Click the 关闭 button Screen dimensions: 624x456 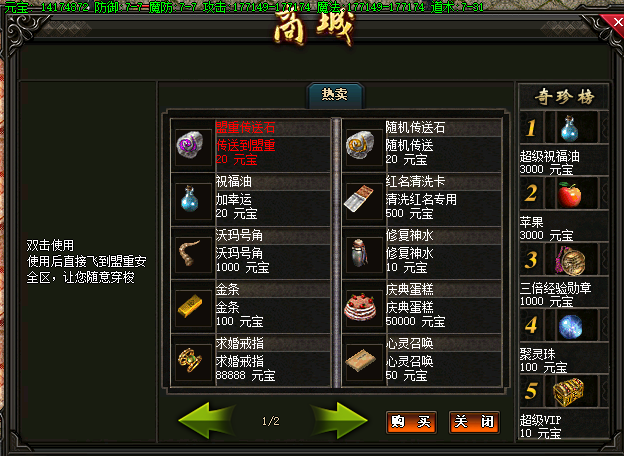[x=474, y=422]
